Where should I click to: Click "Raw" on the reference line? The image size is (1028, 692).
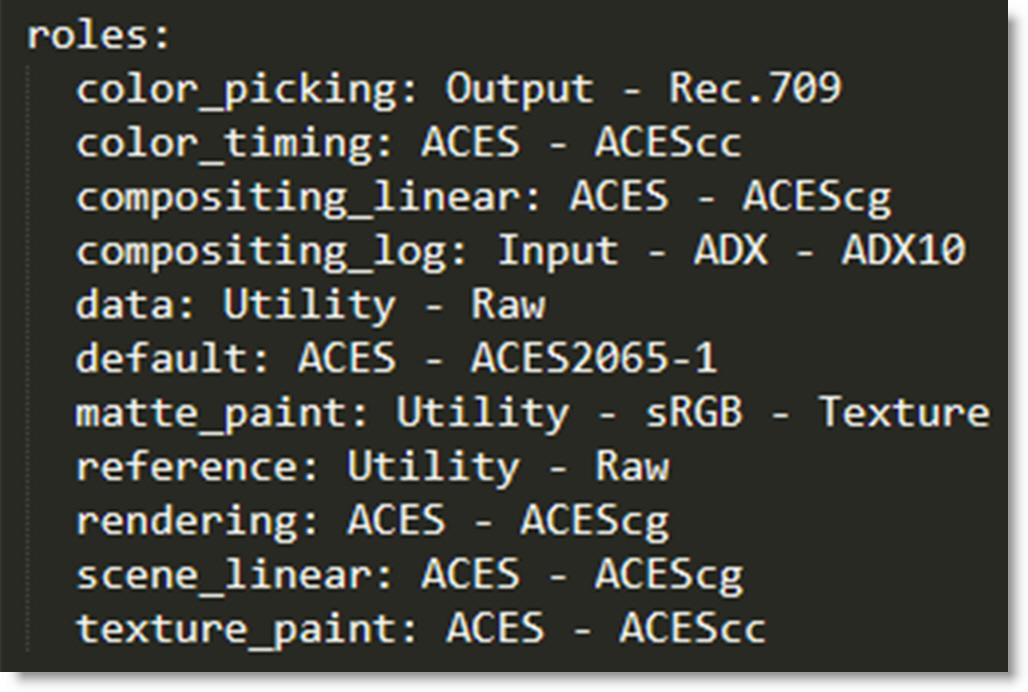[632, 467]
